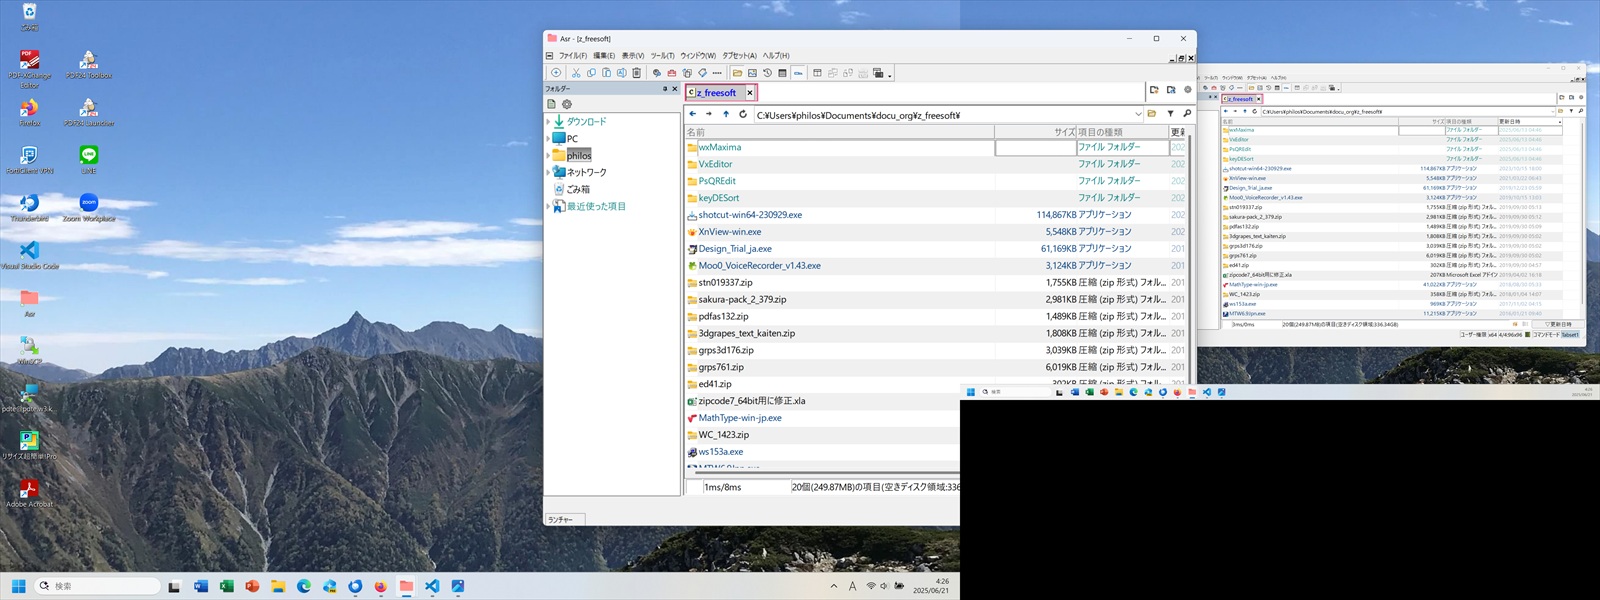
Task: Click the tag icon in Asr toolbar
Action: click(702, 73)
